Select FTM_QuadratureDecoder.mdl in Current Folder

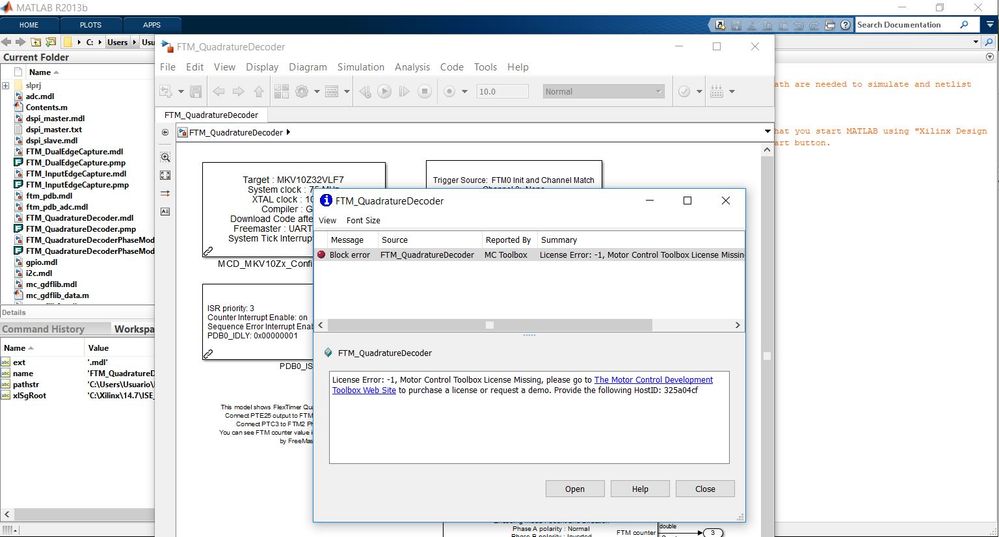79,218
